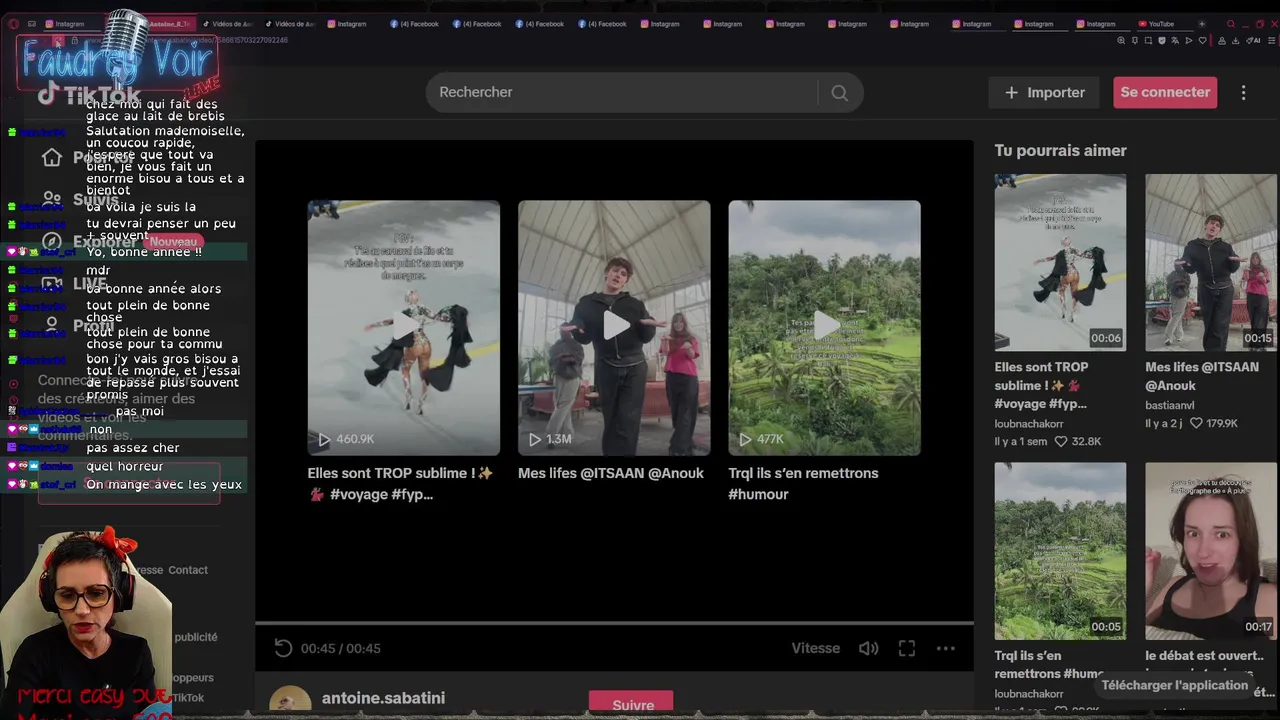Click the '460.9K' view count

(x=355, y=439)
